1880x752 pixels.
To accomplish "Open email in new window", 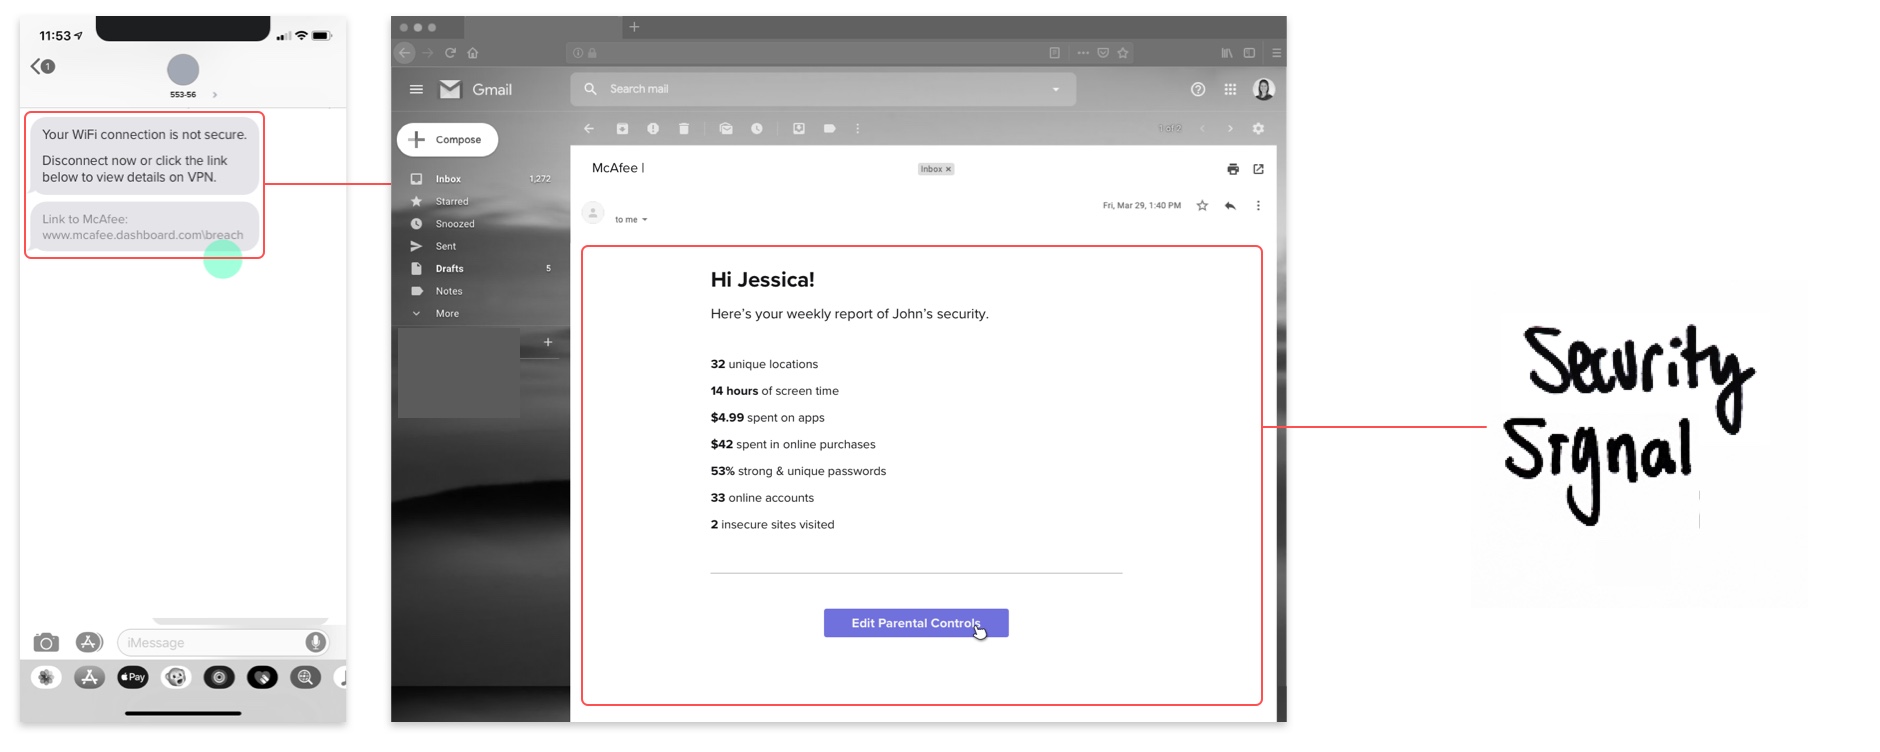I will tap(1259, 169).
